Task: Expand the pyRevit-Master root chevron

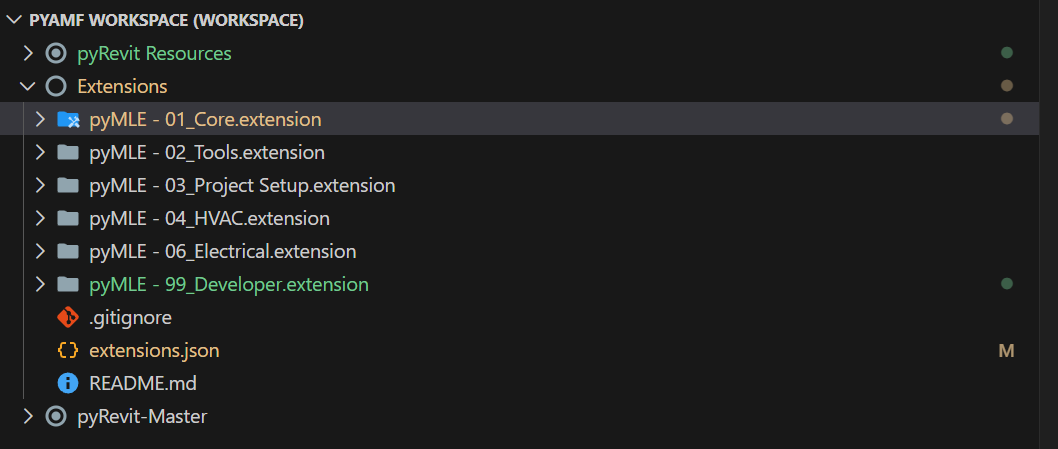Action: pyautogui.click(x=28, y=416)
